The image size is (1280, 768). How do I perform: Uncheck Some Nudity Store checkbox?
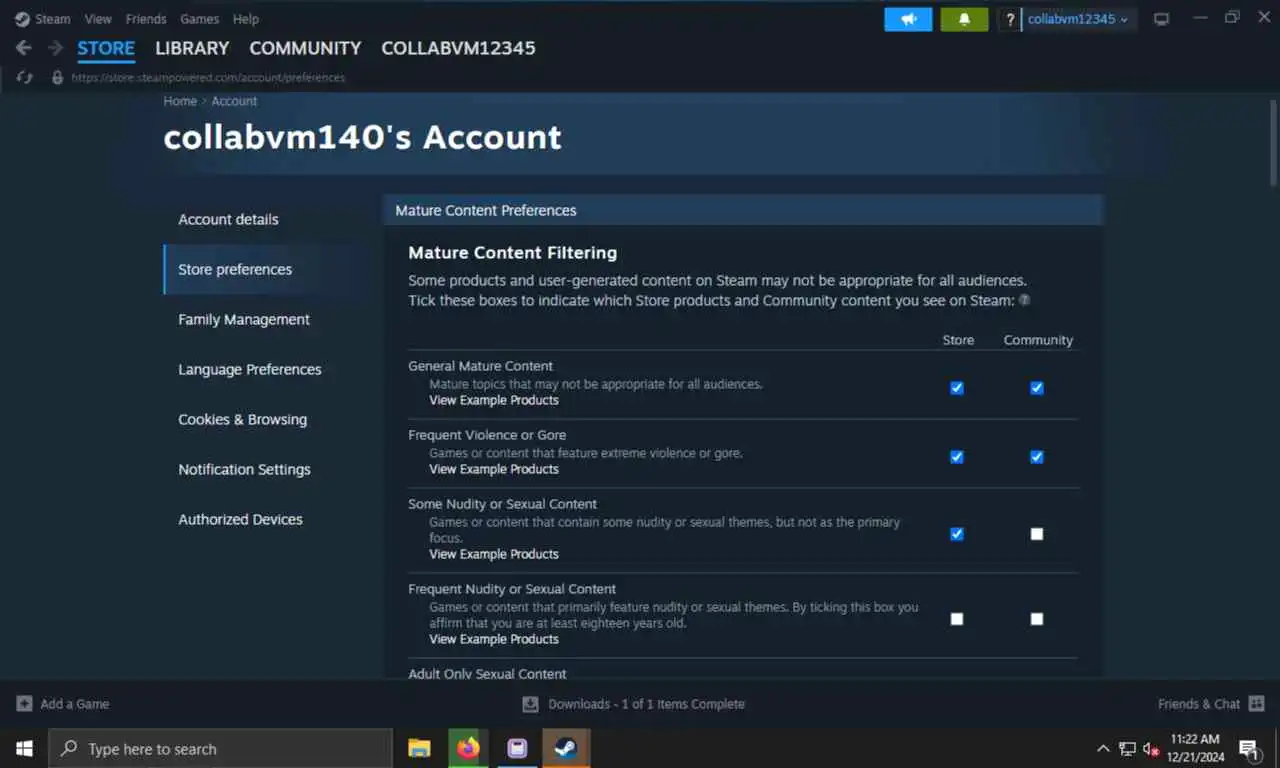(x=957, y=534)
